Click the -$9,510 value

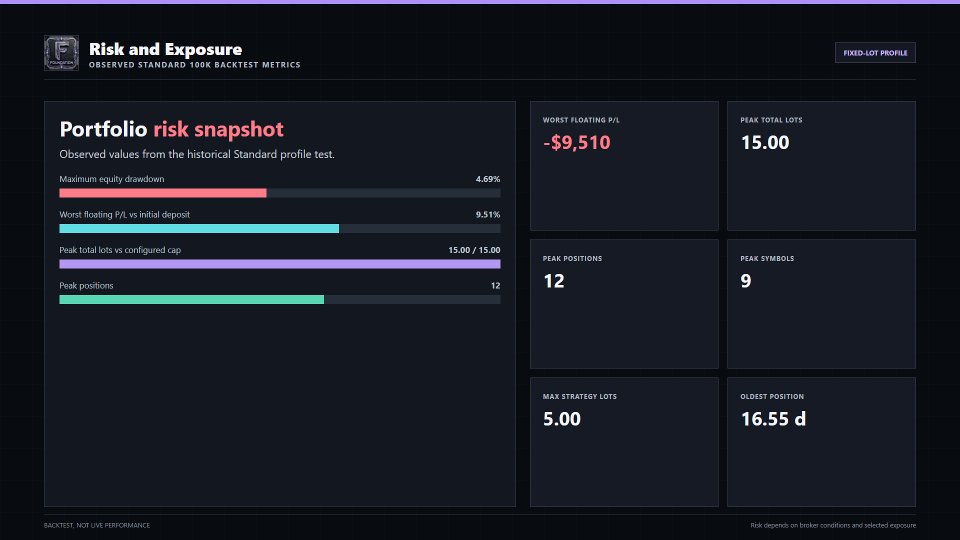tap(577, 143)
